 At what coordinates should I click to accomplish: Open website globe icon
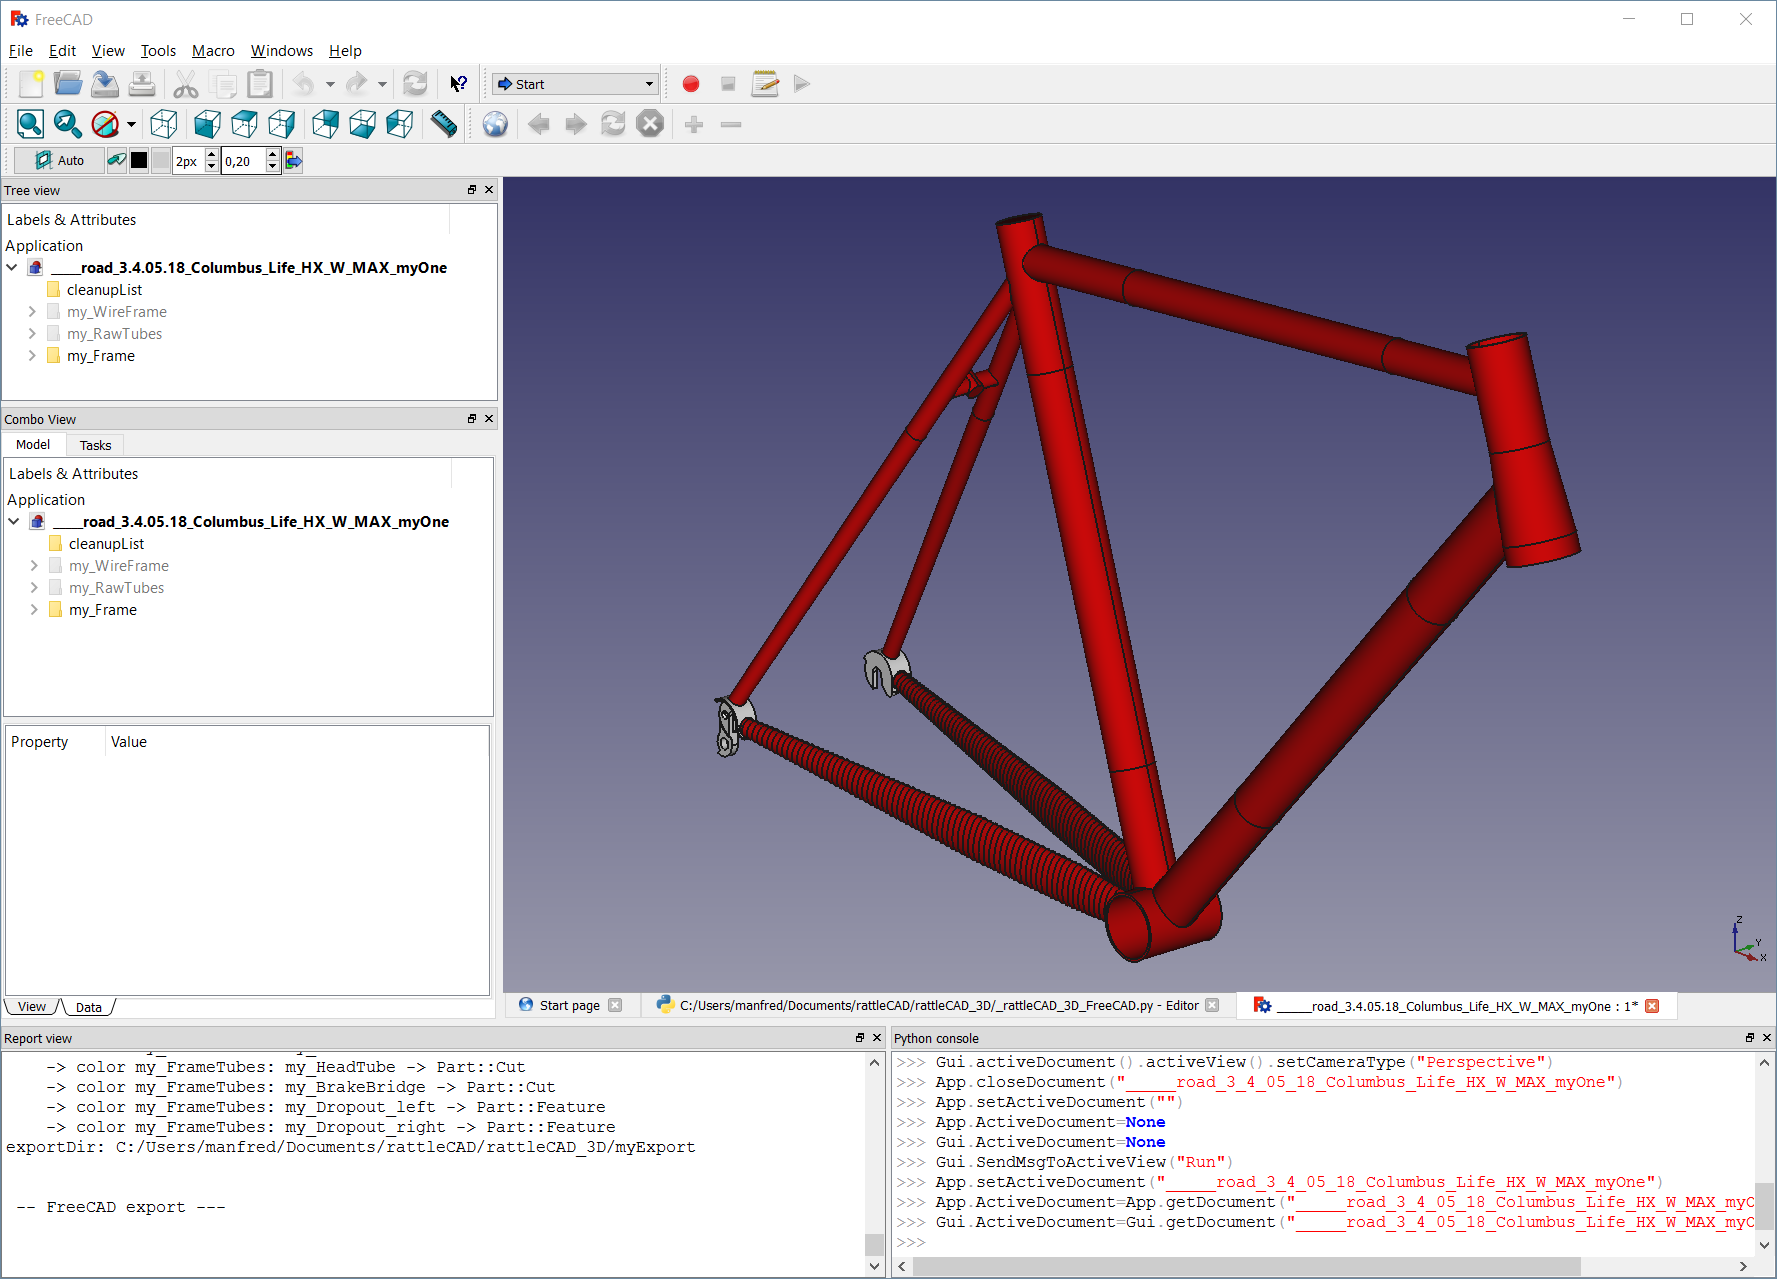point(495,124)
